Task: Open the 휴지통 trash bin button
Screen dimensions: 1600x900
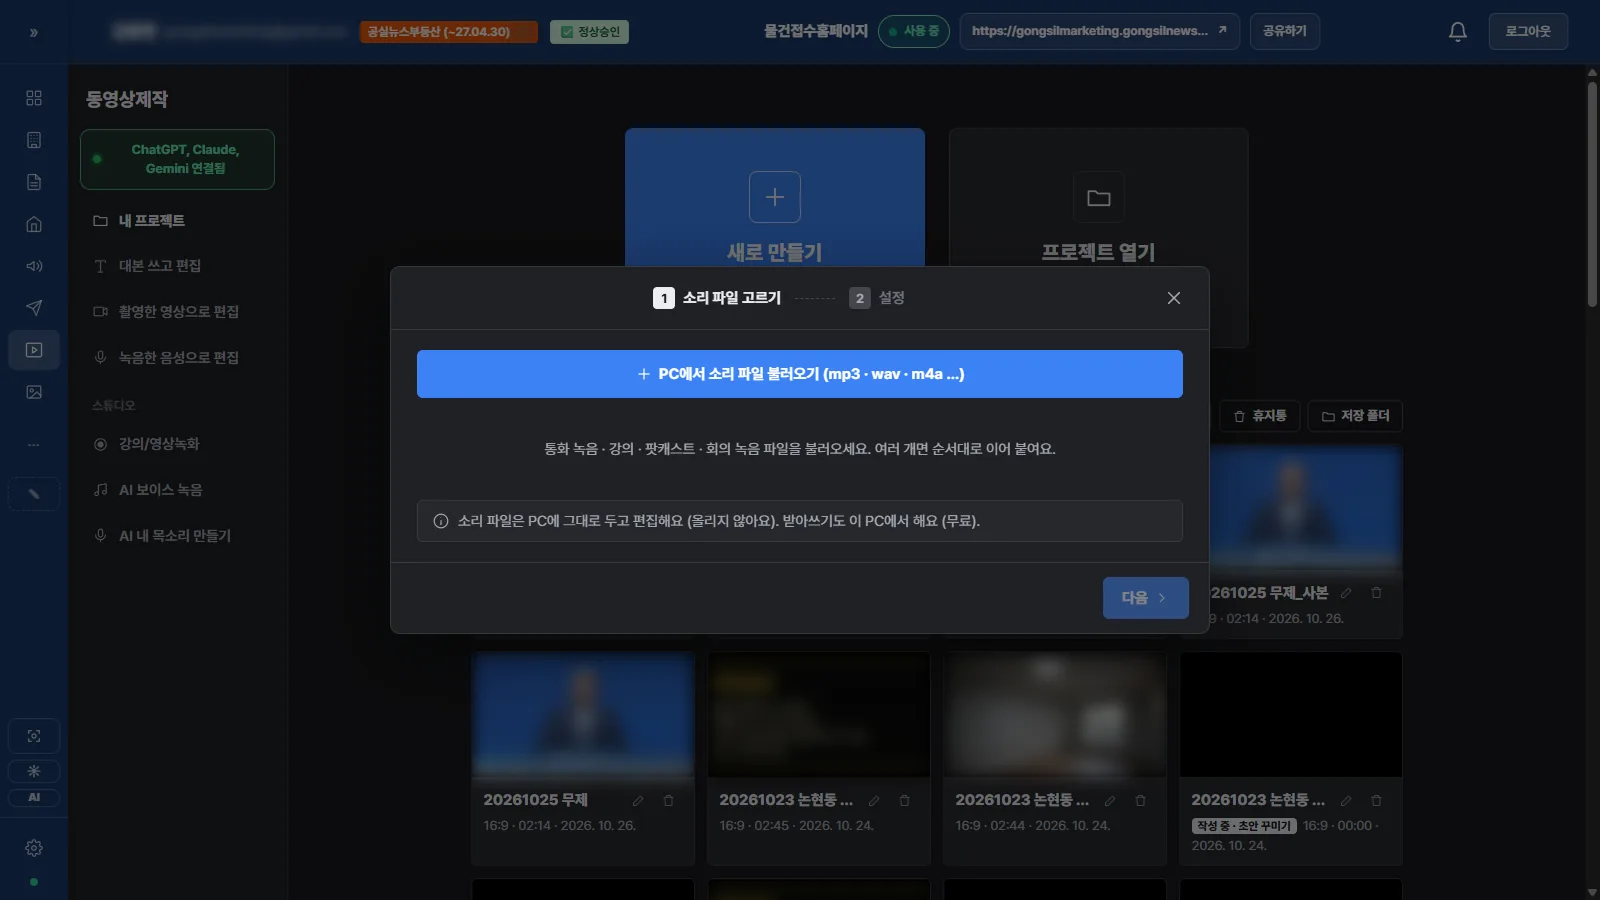Action: [x=1260, y=416]
